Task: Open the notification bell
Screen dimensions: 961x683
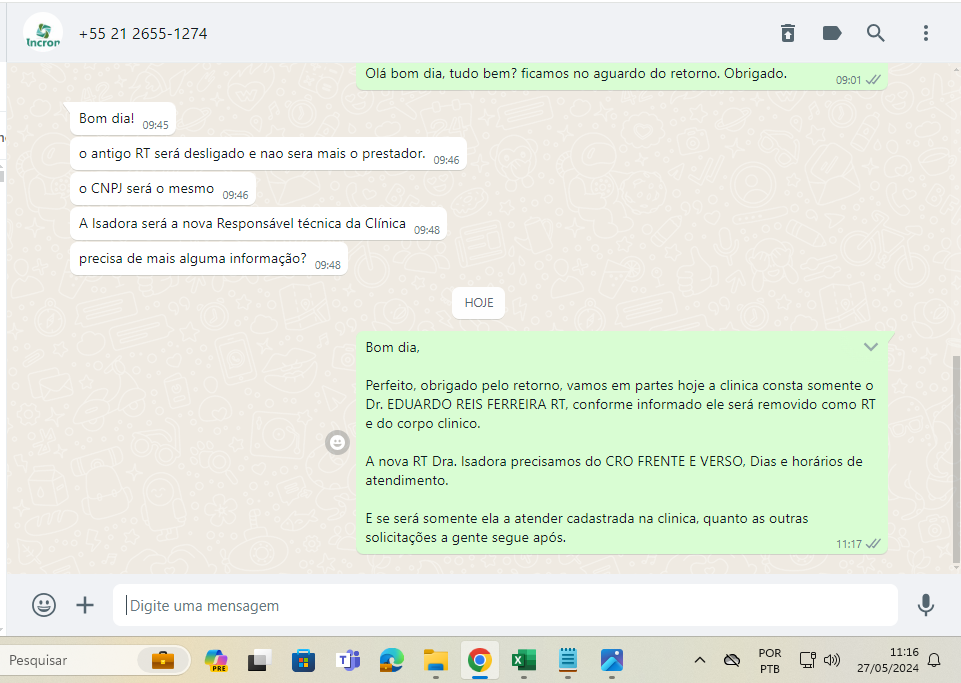Action: tap(934, 660)
